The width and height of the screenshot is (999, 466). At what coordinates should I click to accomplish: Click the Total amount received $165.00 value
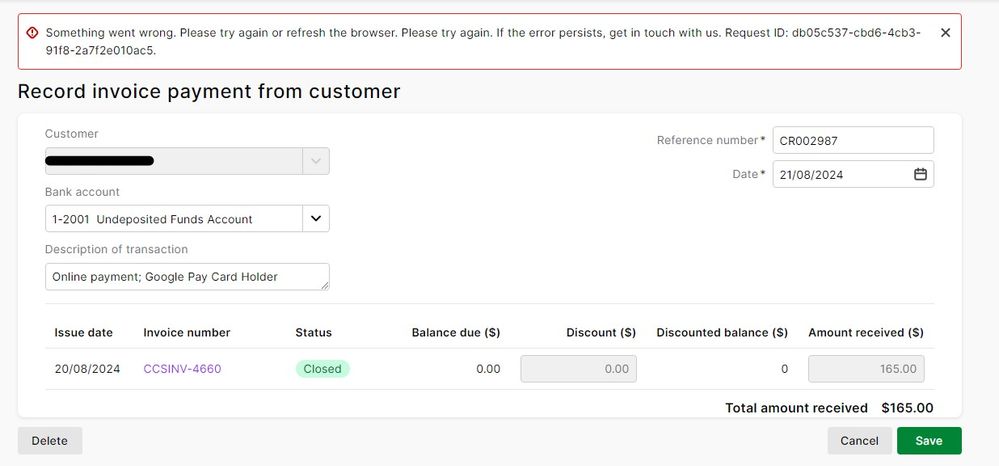907,408
